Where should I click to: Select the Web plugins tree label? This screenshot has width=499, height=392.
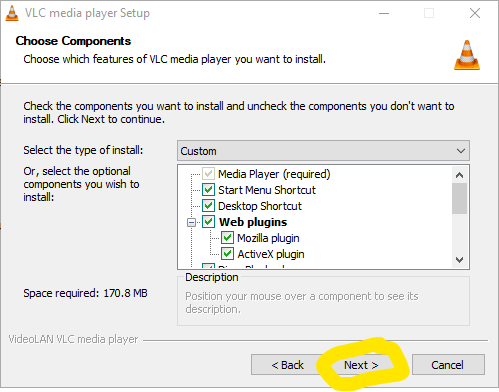tap(253, 222)
